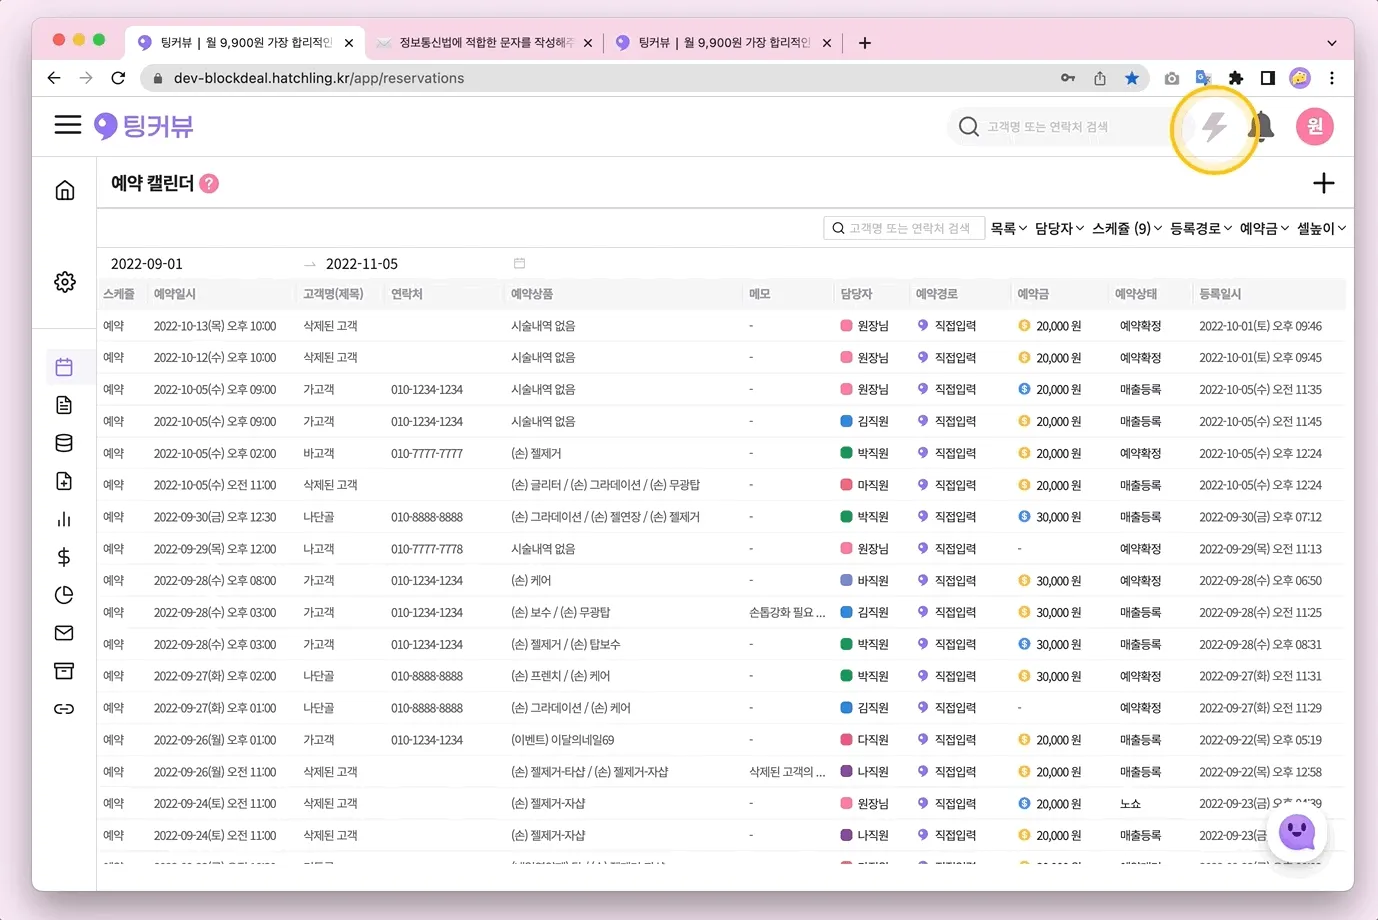The height and width of the screenshot is (920, 1378).
Task: Open the mail envelope icon in sidebar
Action: (64, 633)
